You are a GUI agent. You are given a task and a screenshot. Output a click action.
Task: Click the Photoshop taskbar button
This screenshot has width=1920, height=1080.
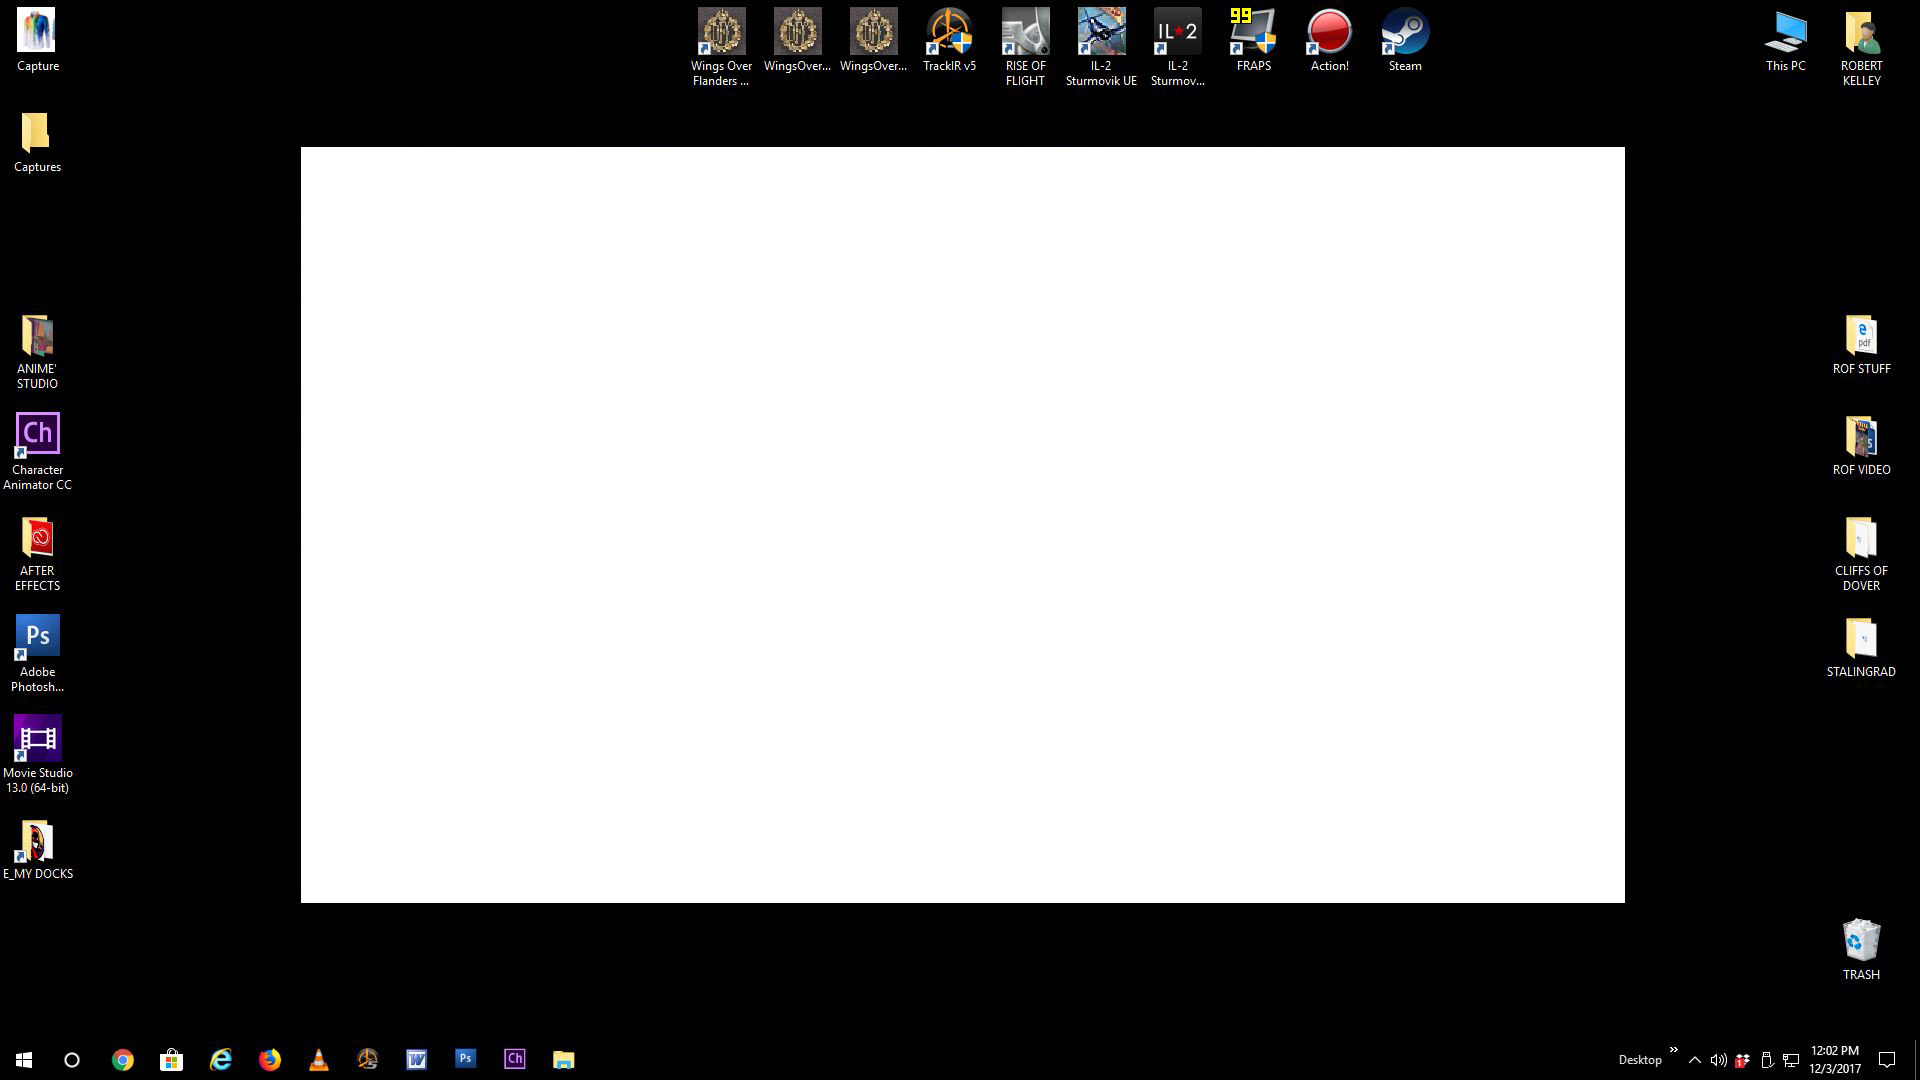click(x=465, y=1058)
